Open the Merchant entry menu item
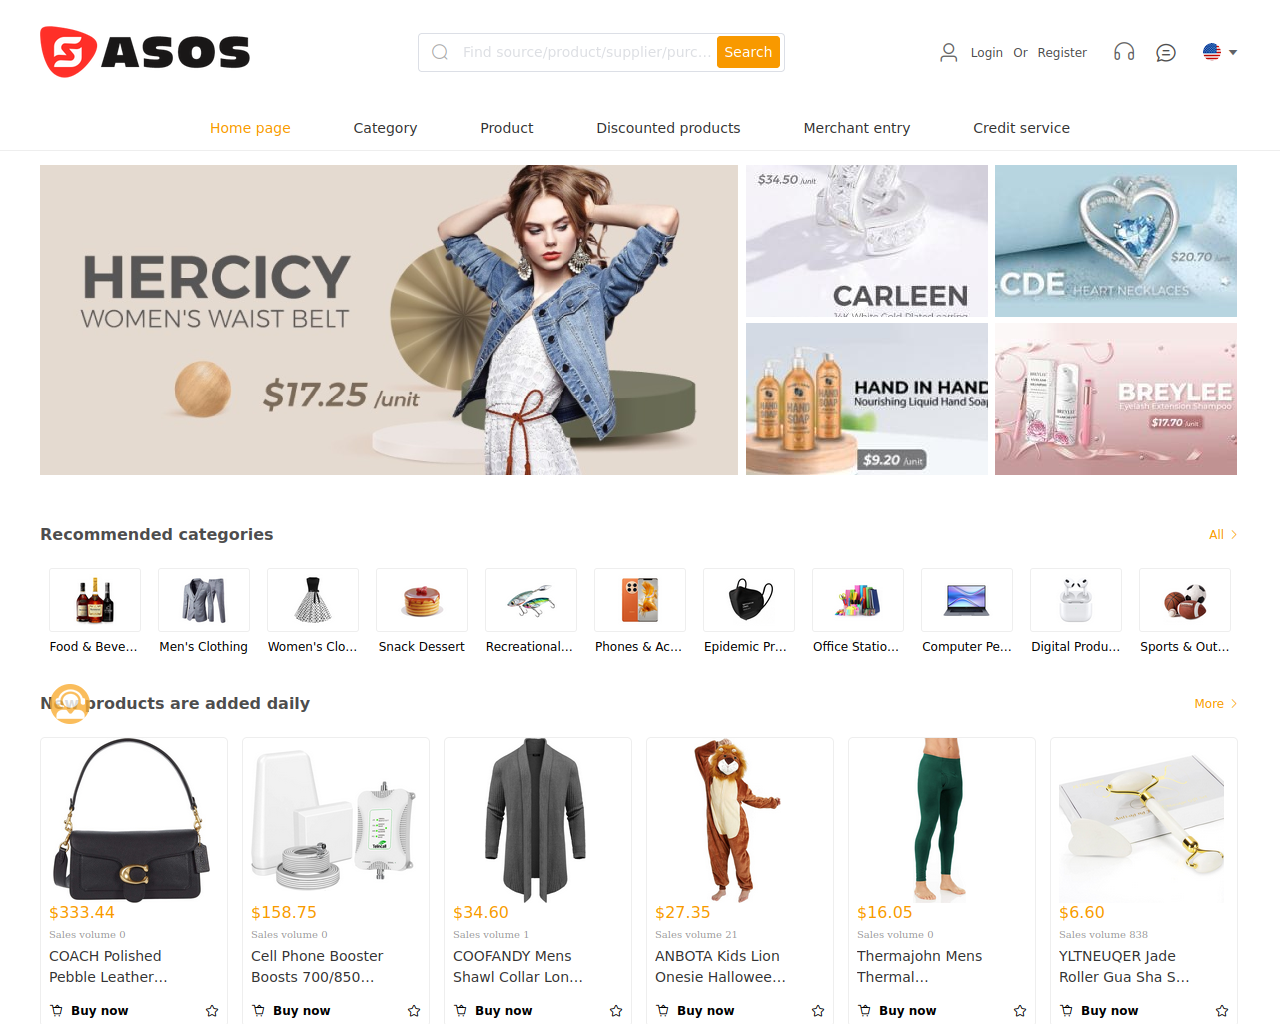The width and height of the screenshot is (1280, 1024). (857, 128)
